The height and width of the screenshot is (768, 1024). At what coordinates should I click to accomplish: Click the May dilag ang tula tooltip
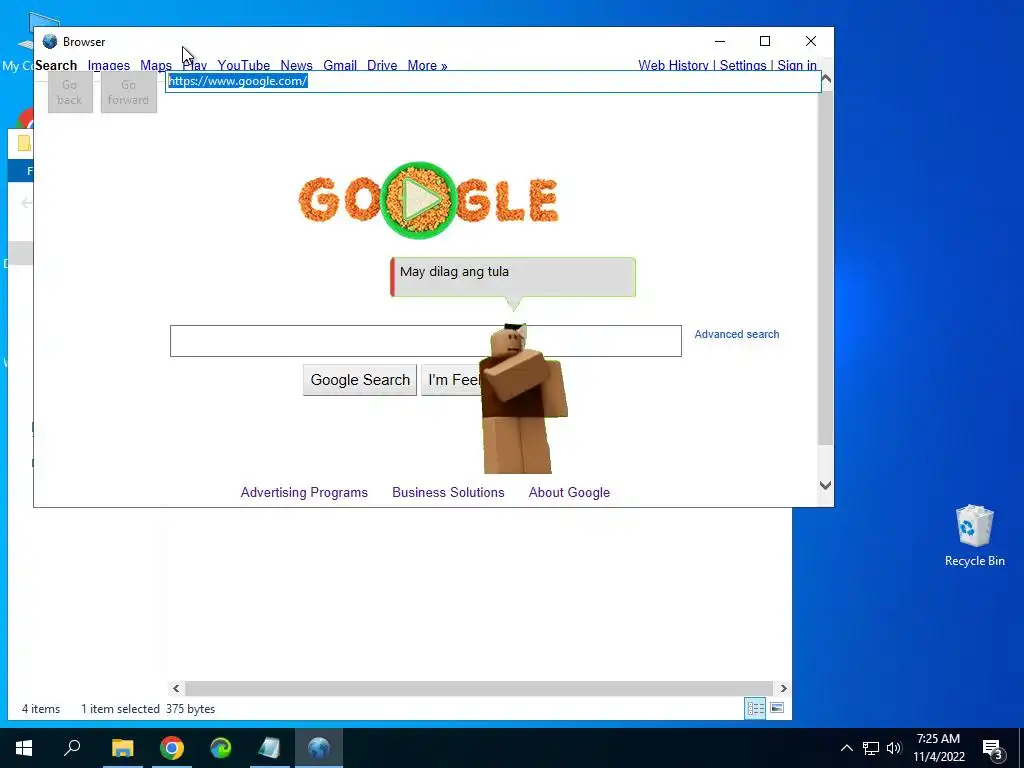tap(513, 277)
